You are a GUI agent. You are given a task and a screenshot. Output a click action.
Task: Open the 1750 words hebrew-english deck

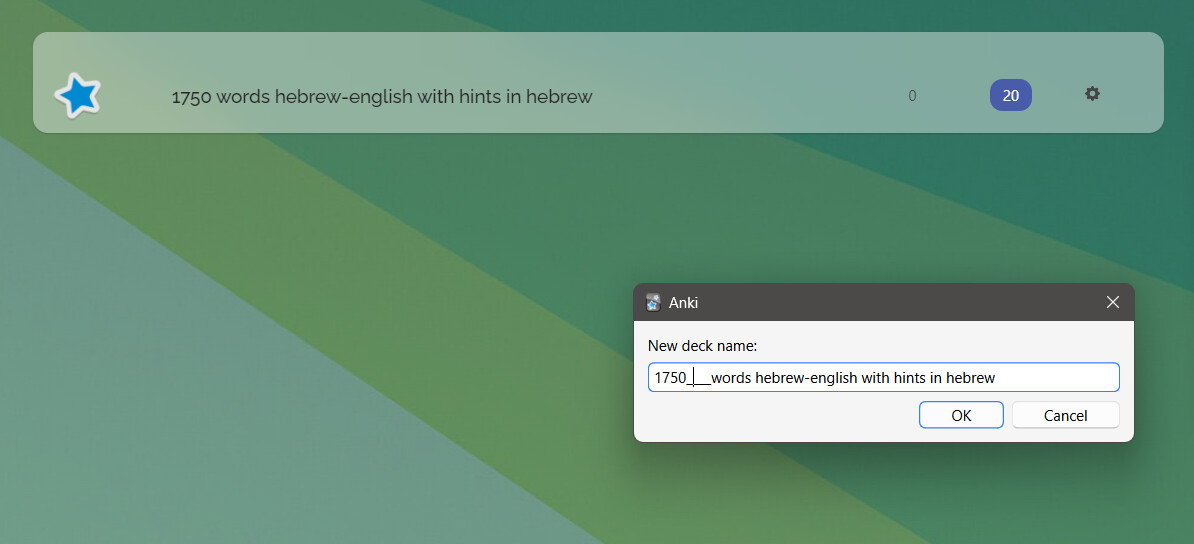[x=382, y=97]
